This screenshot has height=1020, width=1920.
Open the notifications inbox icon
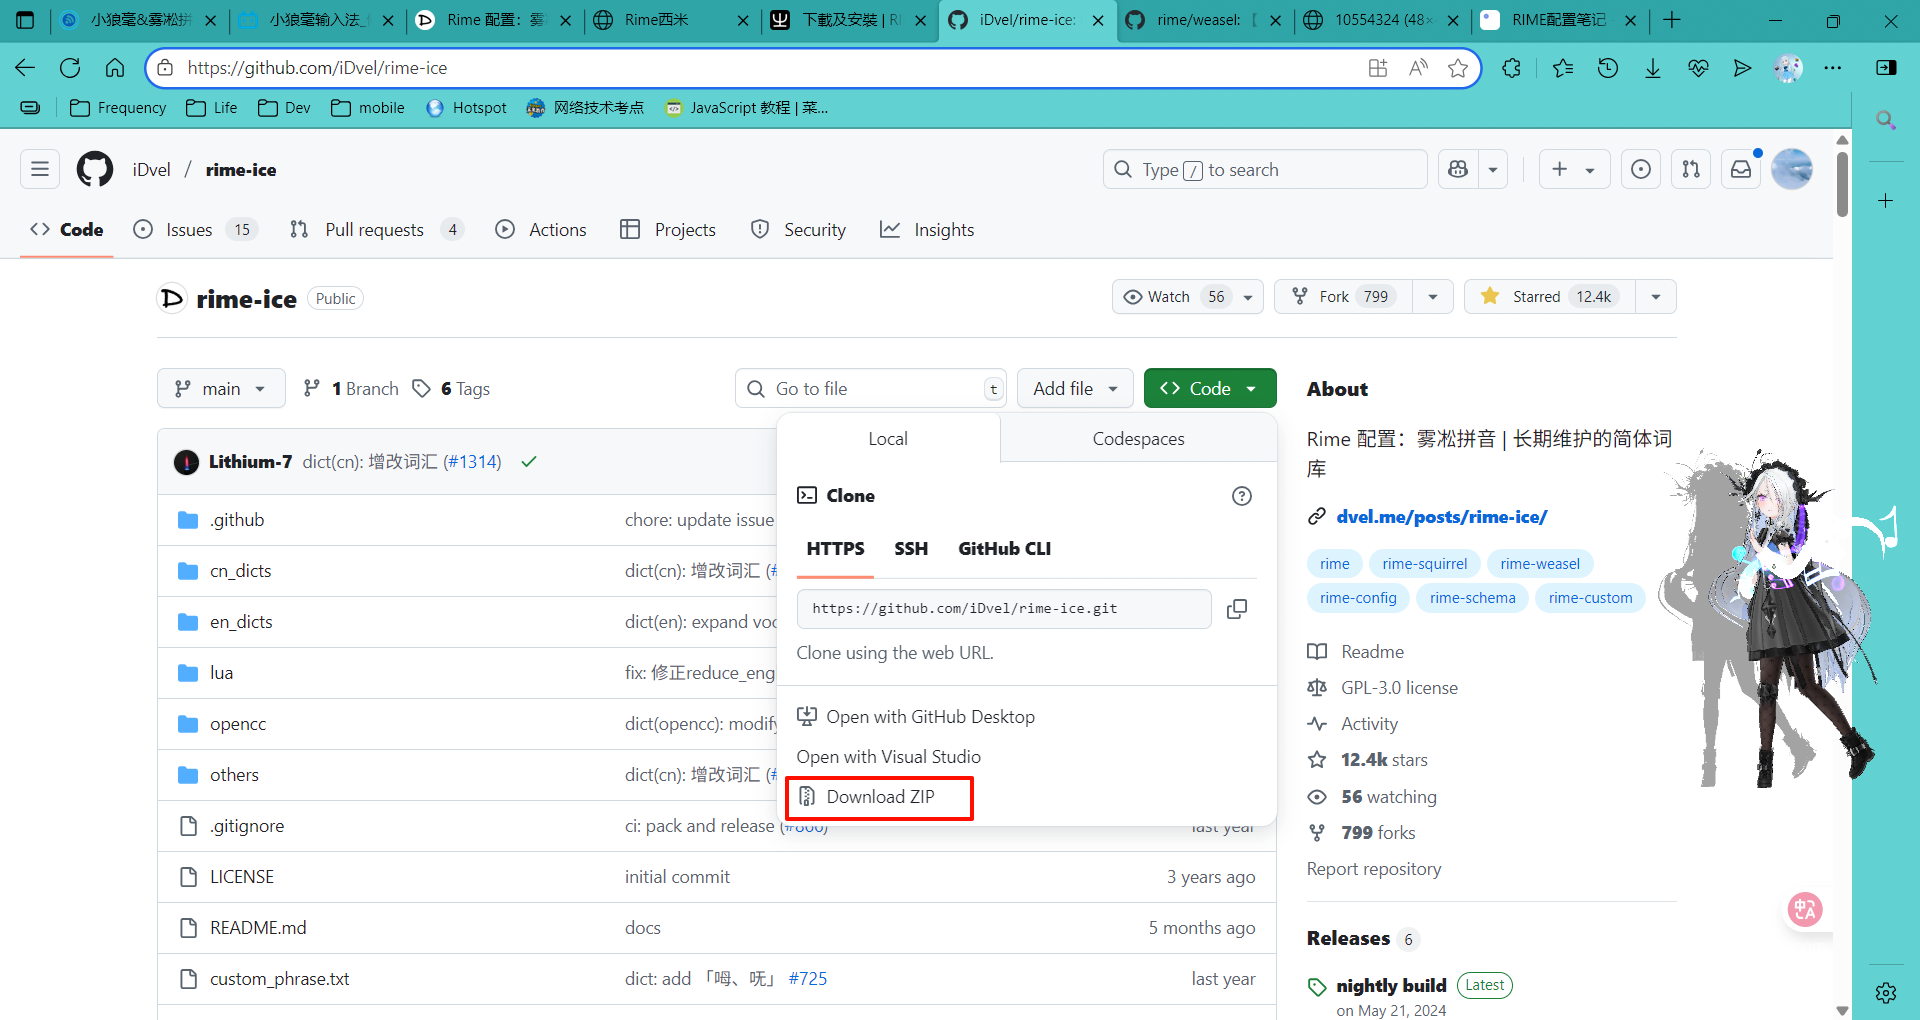pos(1741,170)
